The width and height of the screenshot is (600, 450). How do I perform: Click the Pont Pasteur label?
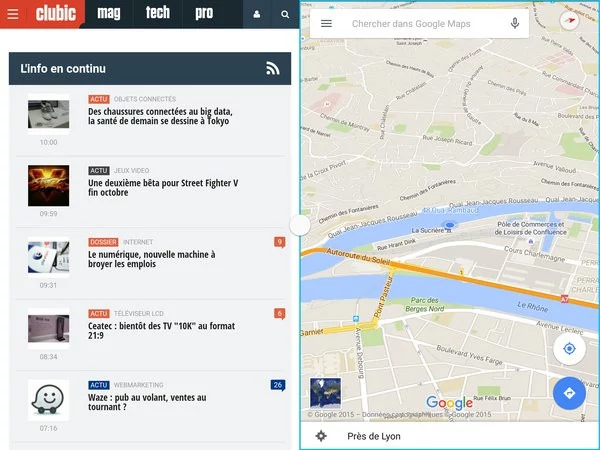point(383,297)
